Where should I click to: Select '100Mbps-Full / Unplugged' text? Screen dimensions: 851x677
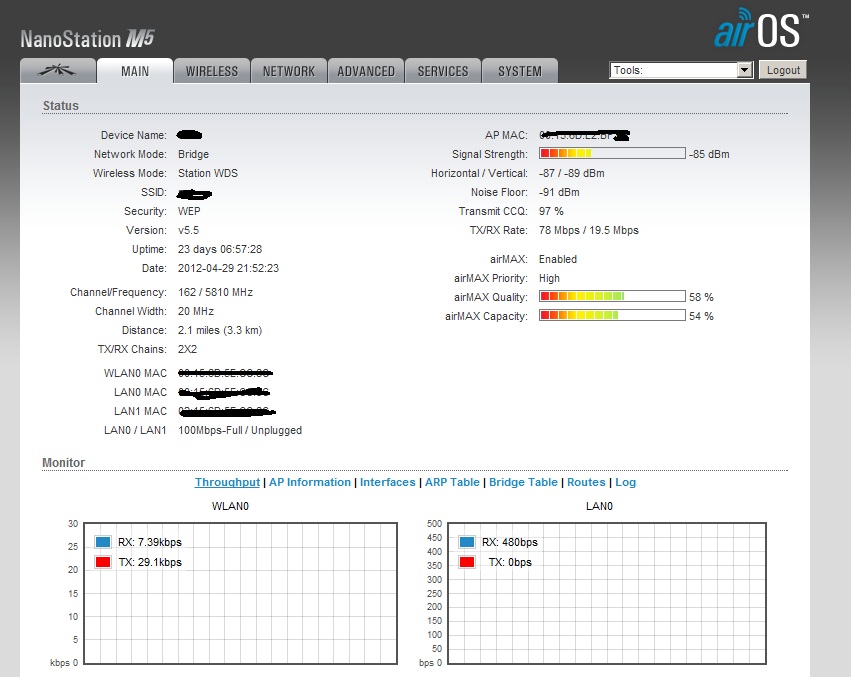click(240, 430)
